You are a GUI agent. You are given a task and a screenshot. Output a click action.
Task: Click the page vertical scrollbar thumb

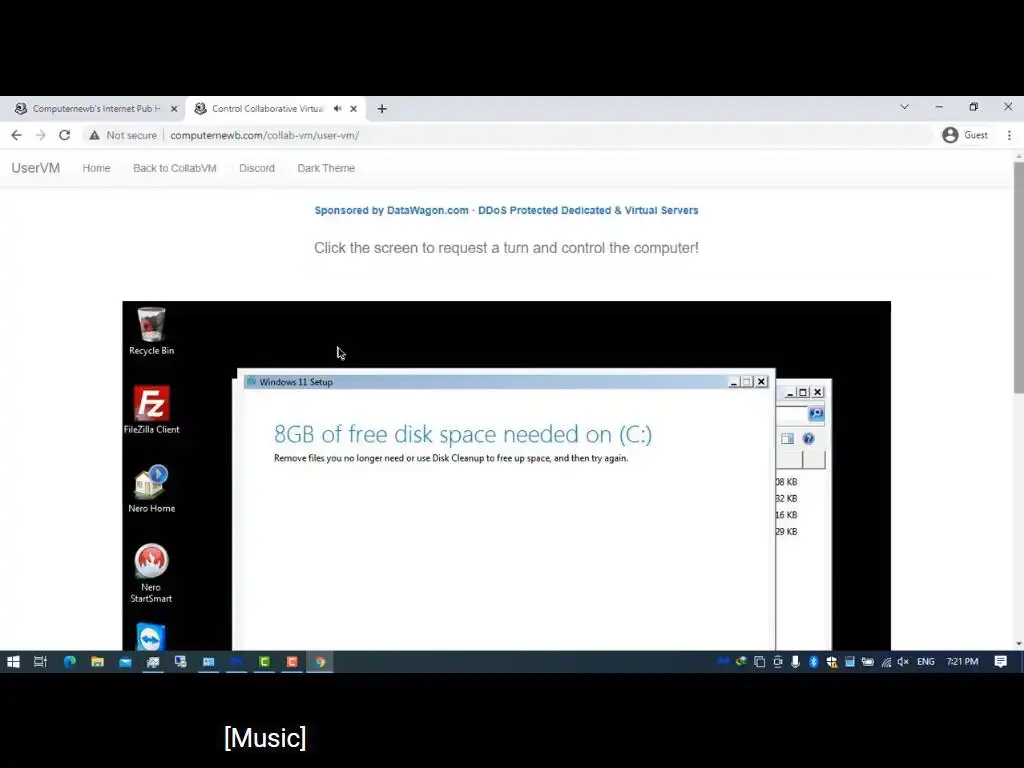(x=1018, y=278)
